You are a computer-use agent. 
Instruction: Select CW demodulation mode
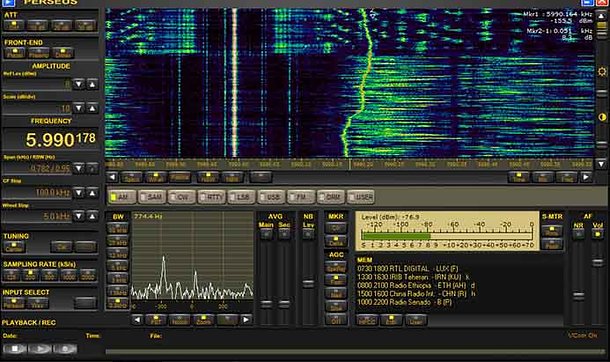[x=182, y=197]
